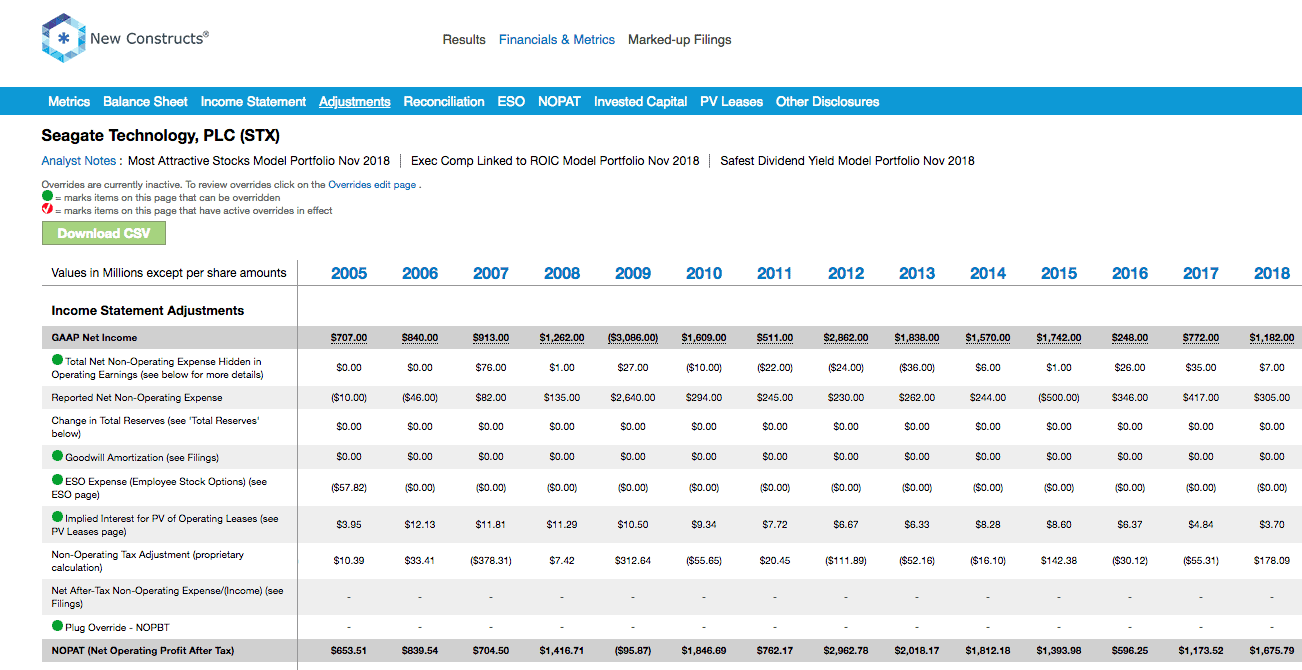Viewport: 1302px width, 670px height.
Task: Click the 2013 year column header
Action: pos(917,273)
